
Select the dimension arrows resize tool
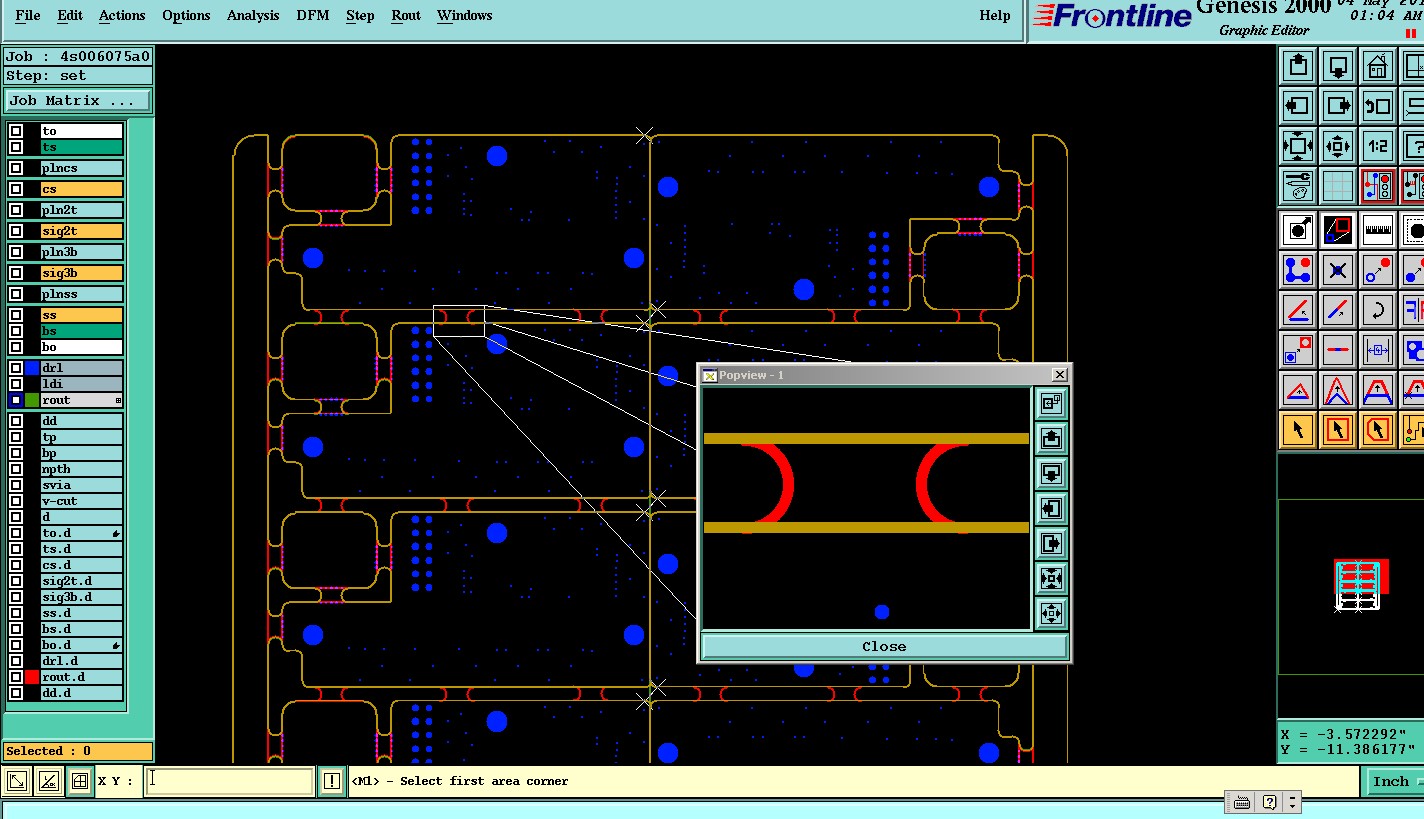coord(1377,350)
